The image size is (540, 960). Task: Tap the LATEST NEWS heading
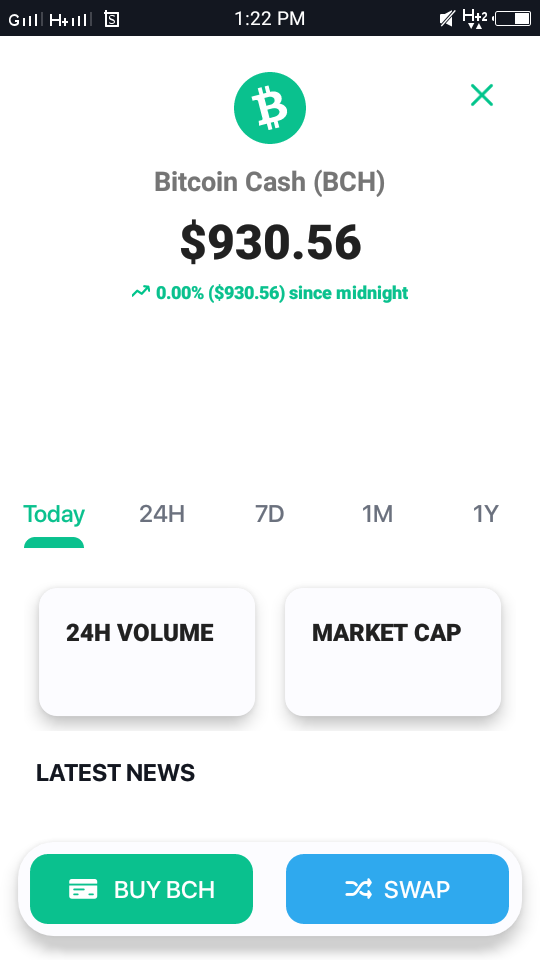115,773
